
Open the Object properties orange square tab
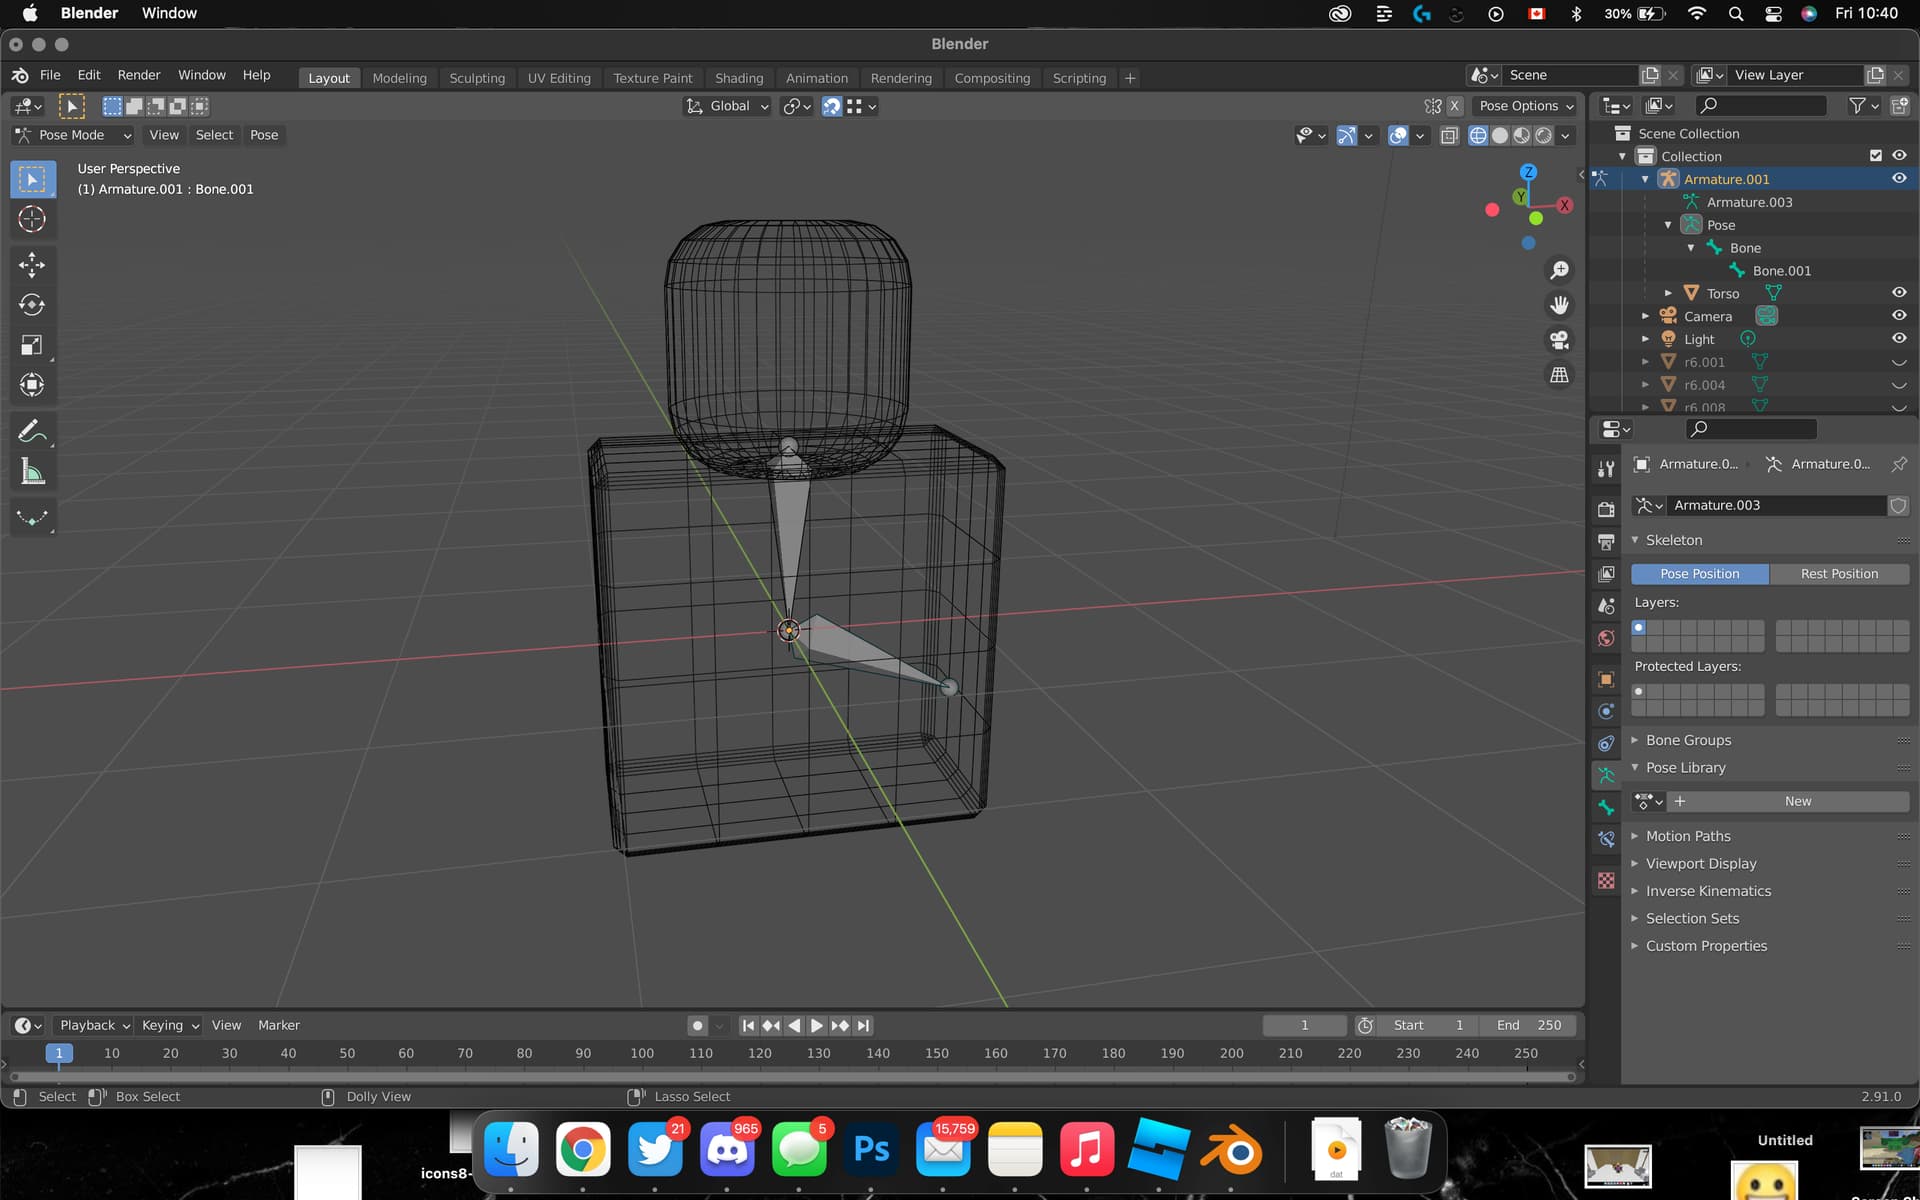coord(1606,679)
